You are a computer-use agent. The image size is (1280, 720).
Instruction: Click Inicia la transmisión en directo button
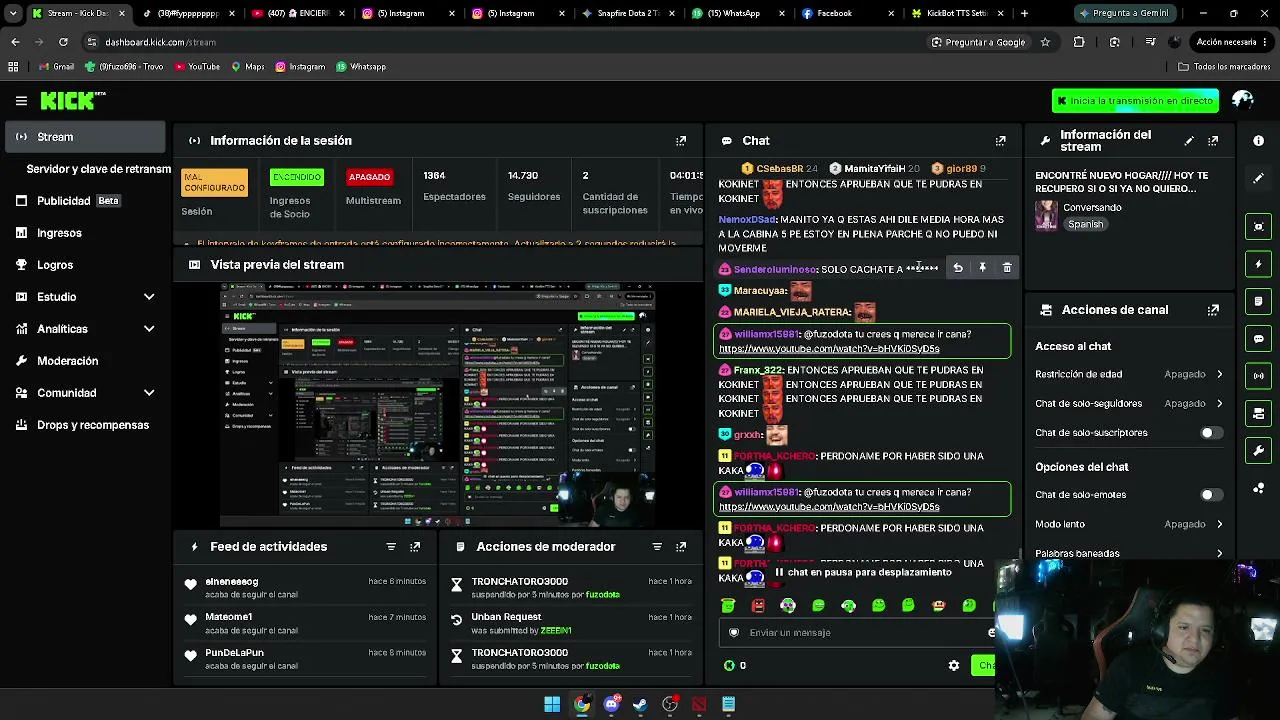point(1135,101)
